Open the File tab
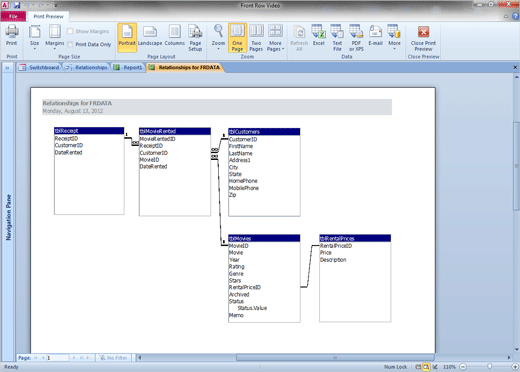Viewport: 520px width, 372px height. point(13,16)
